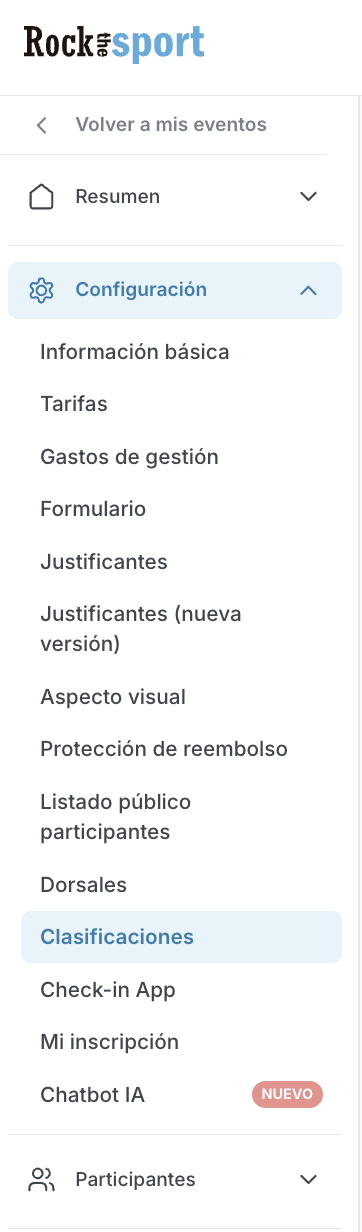
Task: Open Información básica settings
Action: click(135, 352)
